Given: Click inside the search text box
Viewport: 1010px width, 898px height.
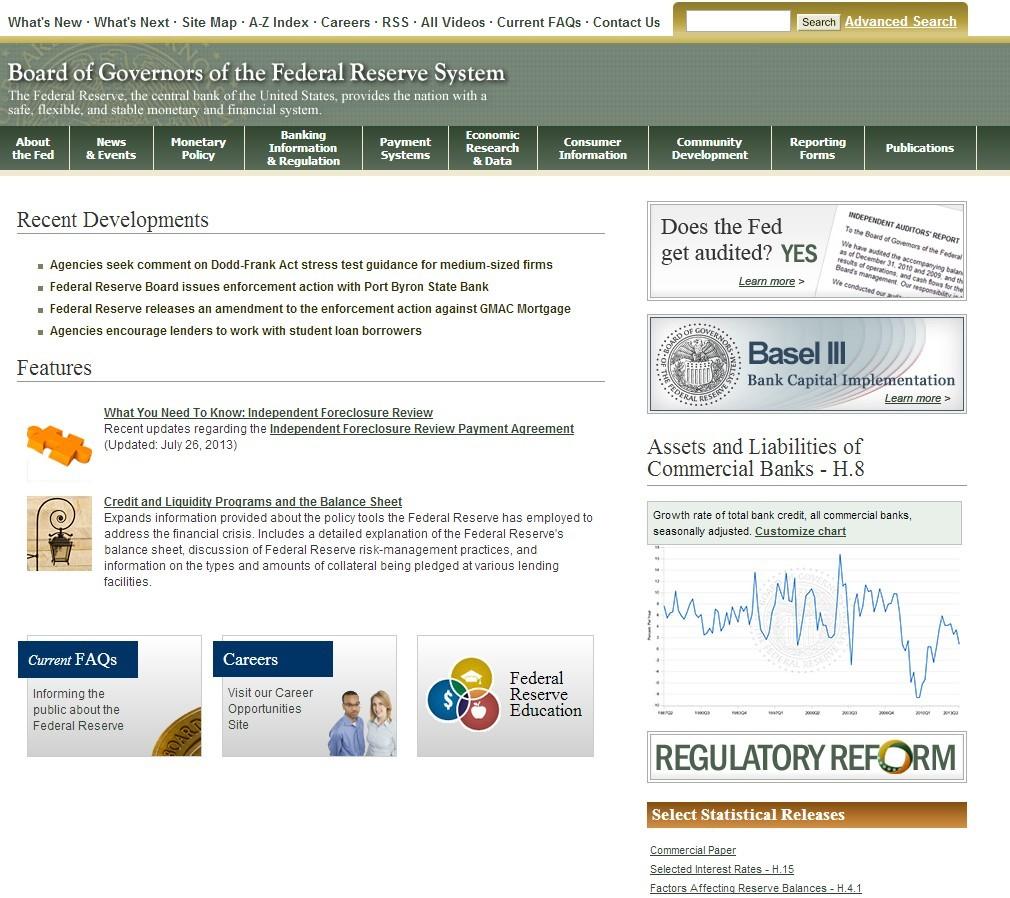Looking at the screenshot, I should click(x=737, y=19).
